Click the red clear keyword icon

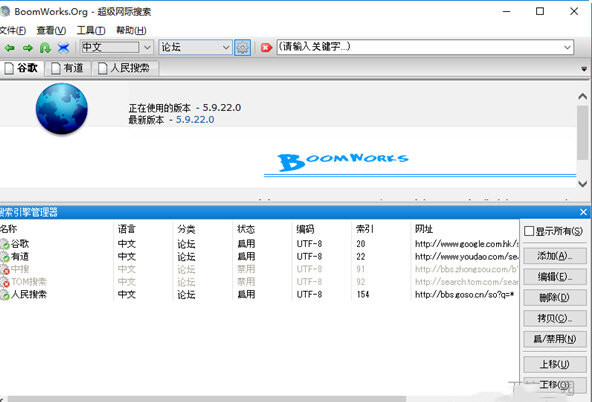(266, 48)
